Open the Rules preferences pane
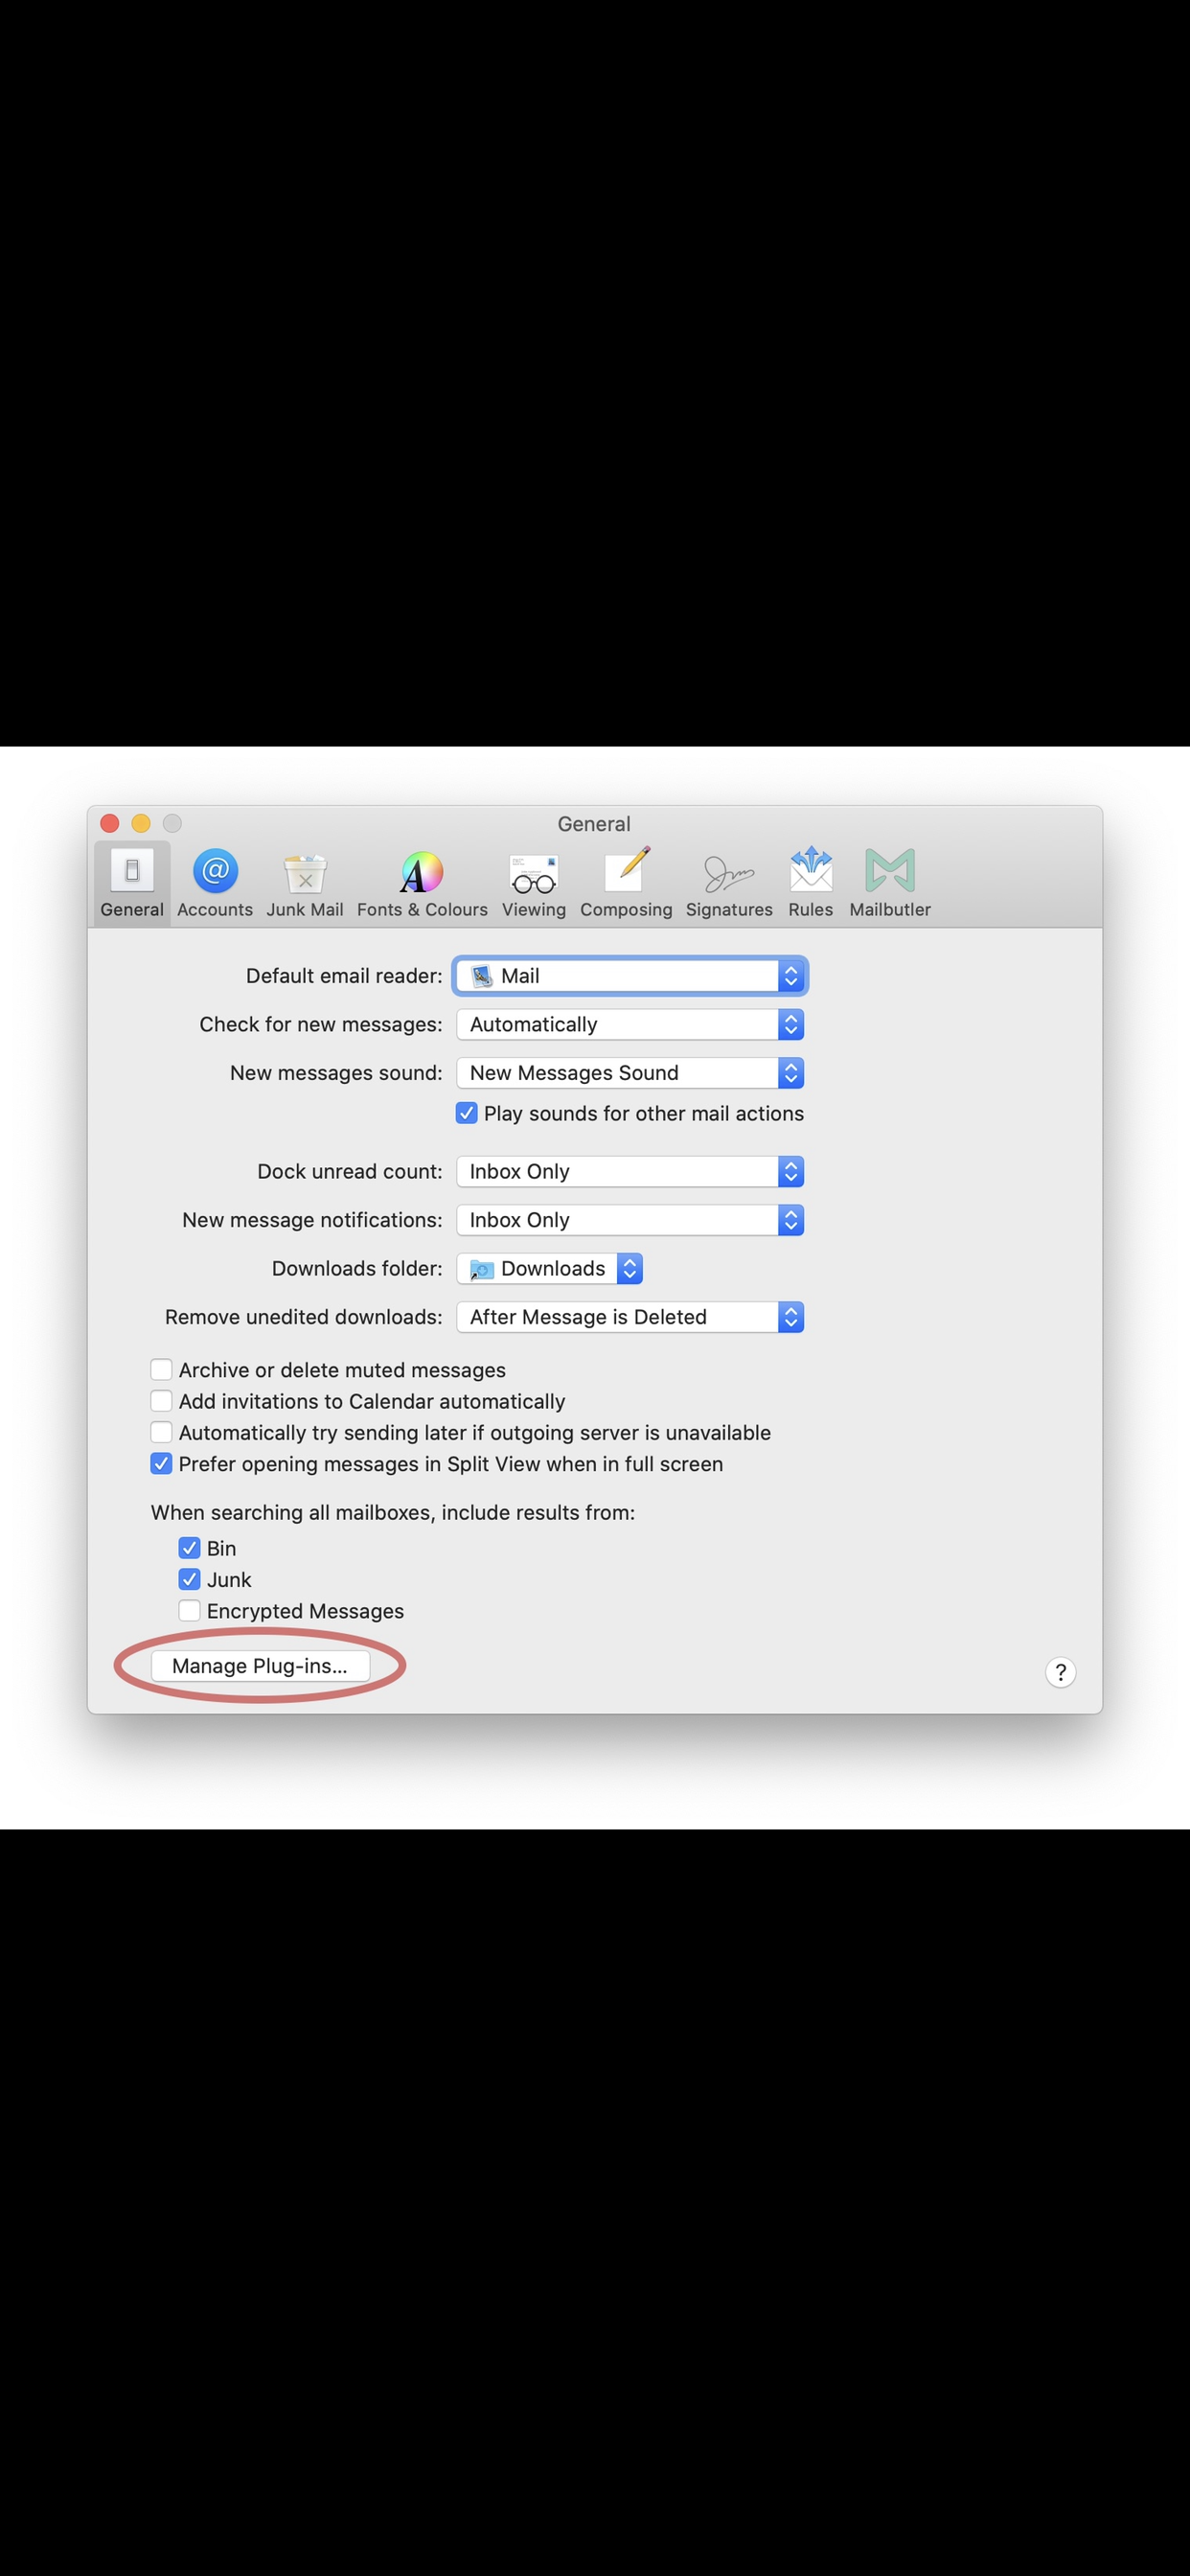This screenshot has height=2576, width=1190. [x=811, y=883]
